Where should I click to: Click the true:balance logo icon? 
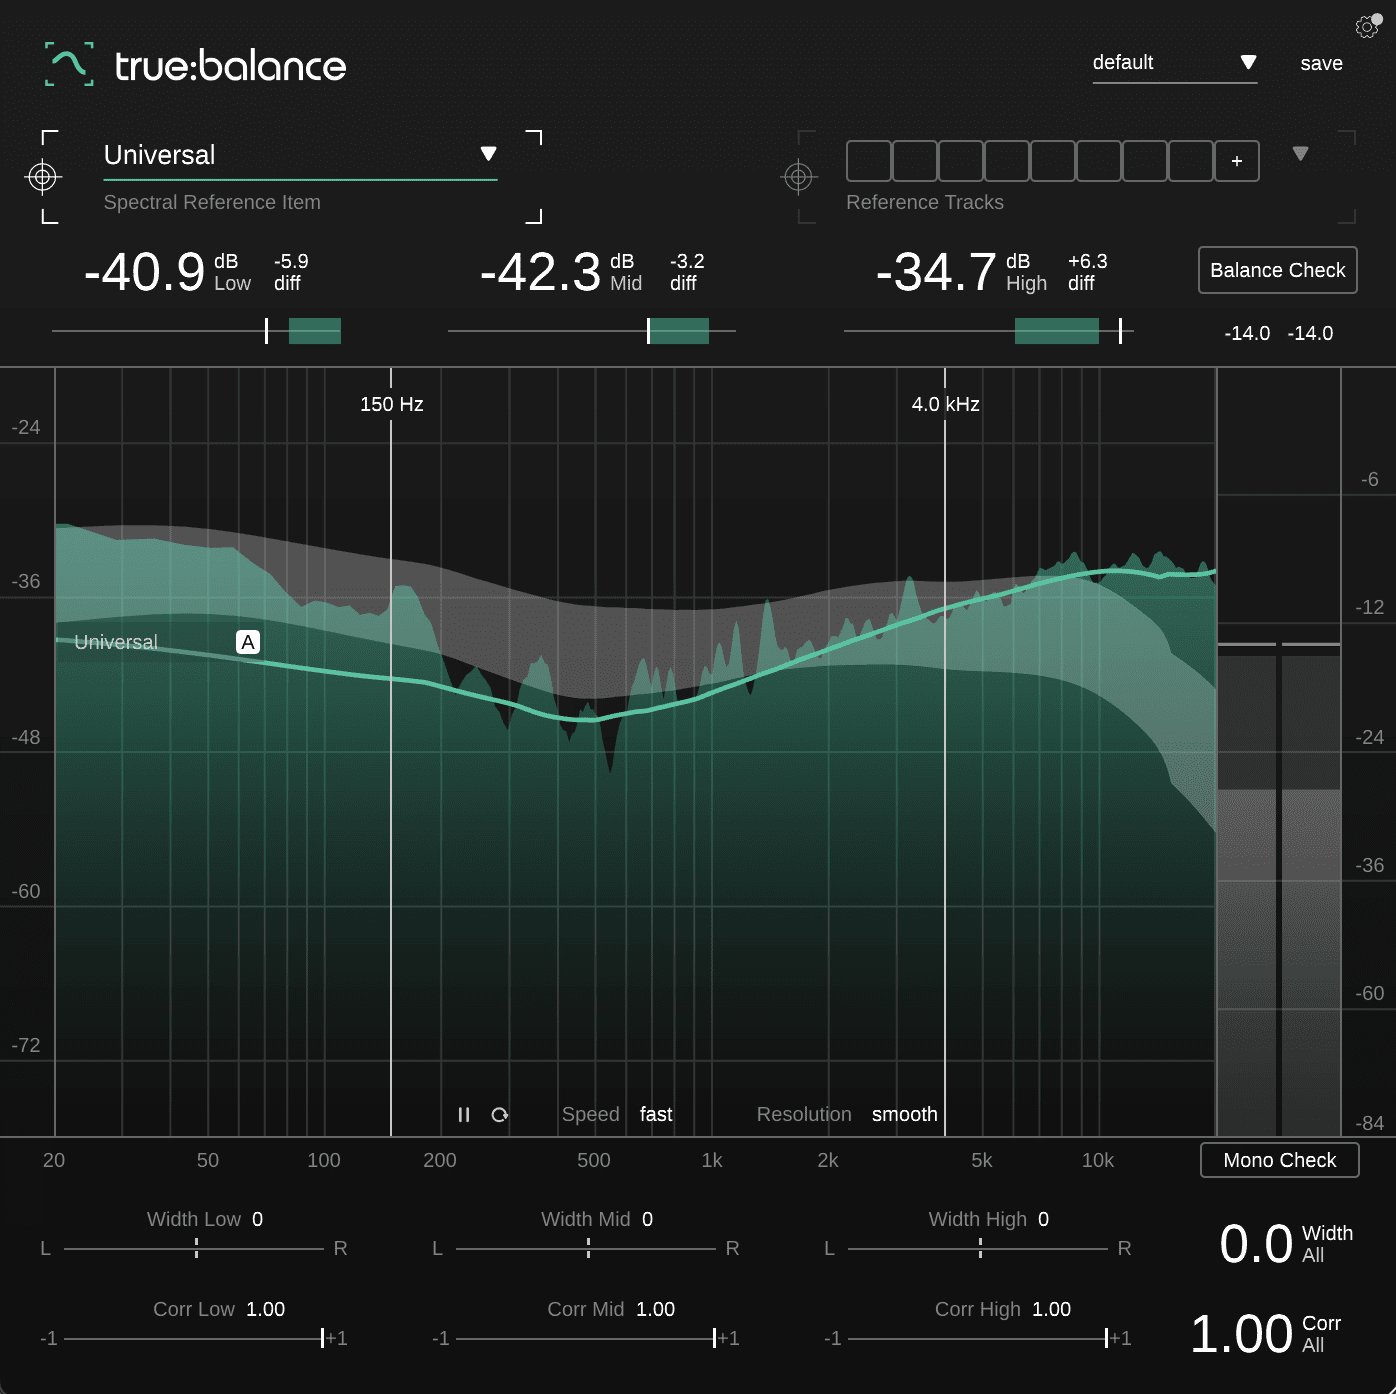tap(68, 64)
